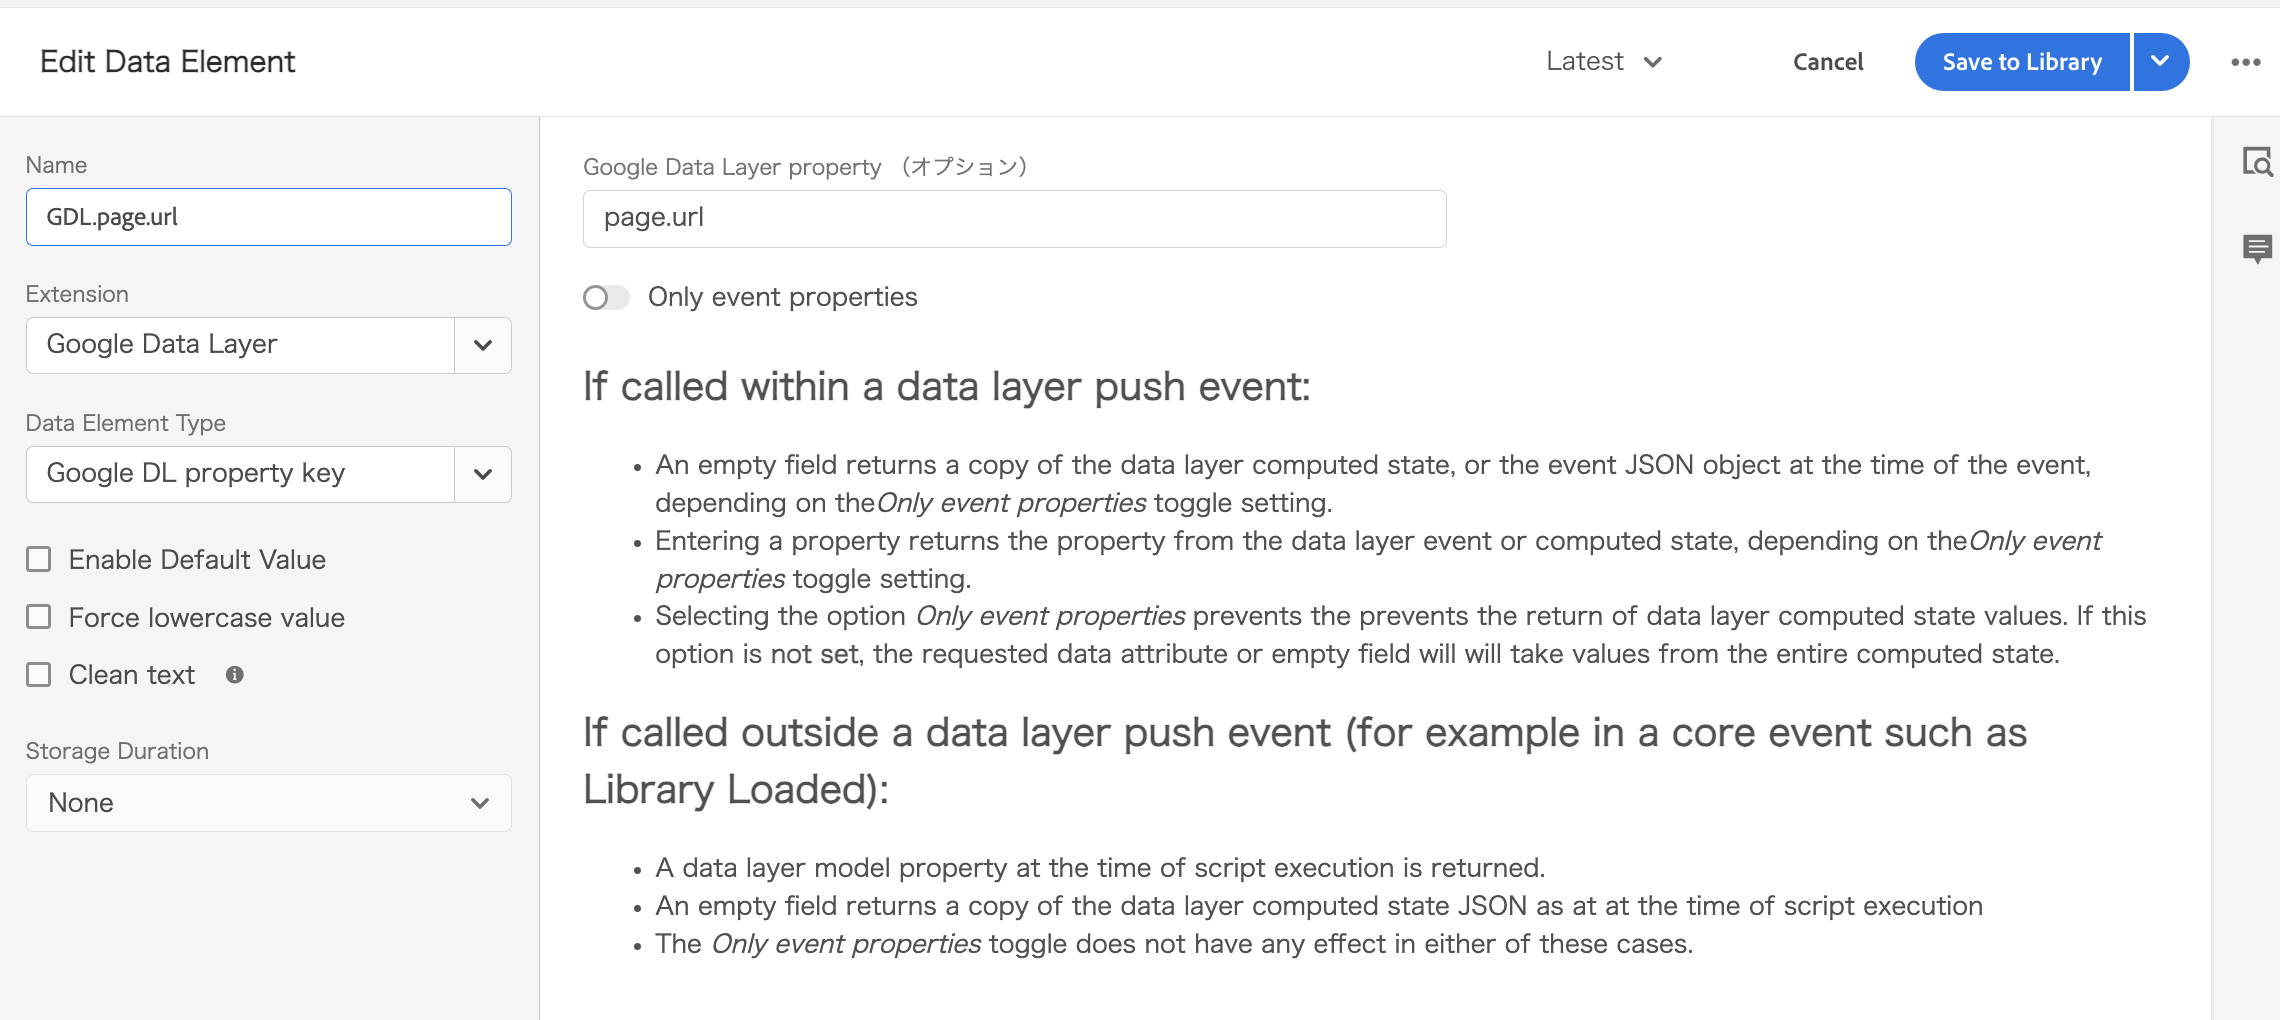Open the Data Element Type dropdown arrow
The width and height of the screenshot is (2280, 1020).
point(483,474)
